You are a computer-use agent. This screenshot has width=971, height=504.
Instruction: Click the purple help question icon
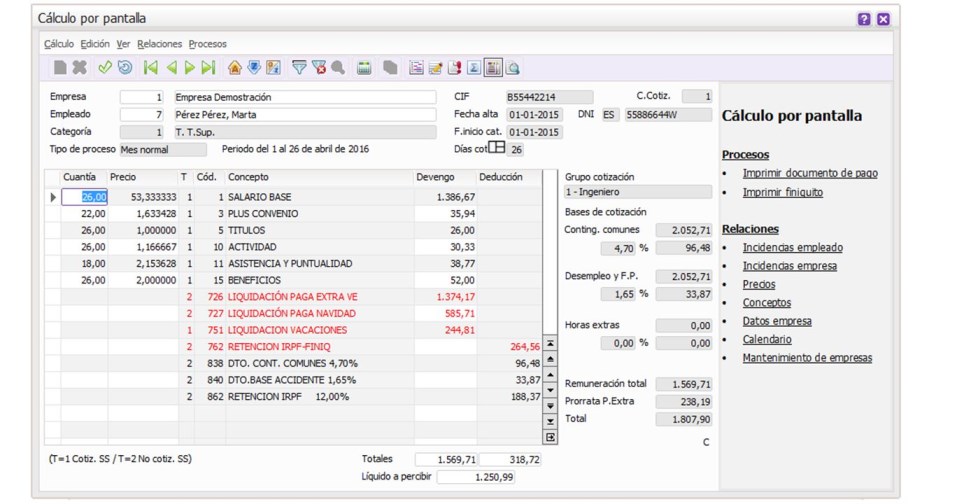click(864, 19)
